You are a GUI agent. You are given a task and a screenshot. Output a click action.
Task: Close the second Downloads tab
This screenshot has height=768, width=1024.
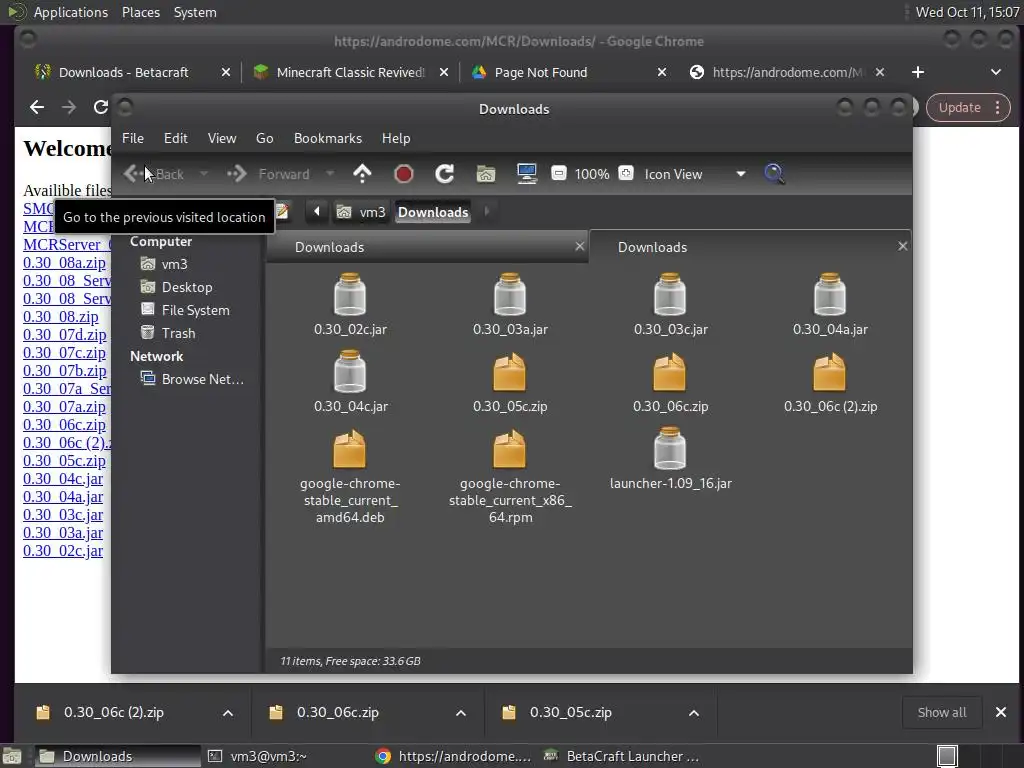pos(903,246)
